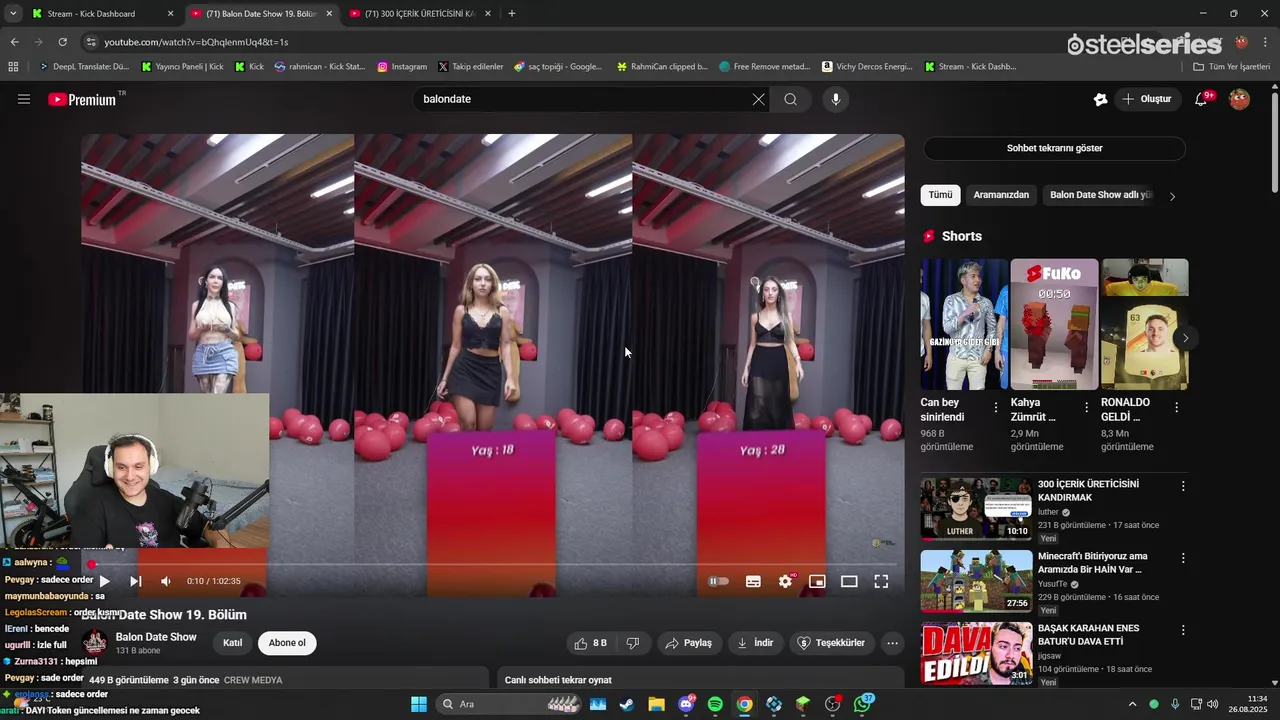This screenshot has height=720, width=1280.
Task: Select Balon Date Show adlı chip
Action: 1101,195
